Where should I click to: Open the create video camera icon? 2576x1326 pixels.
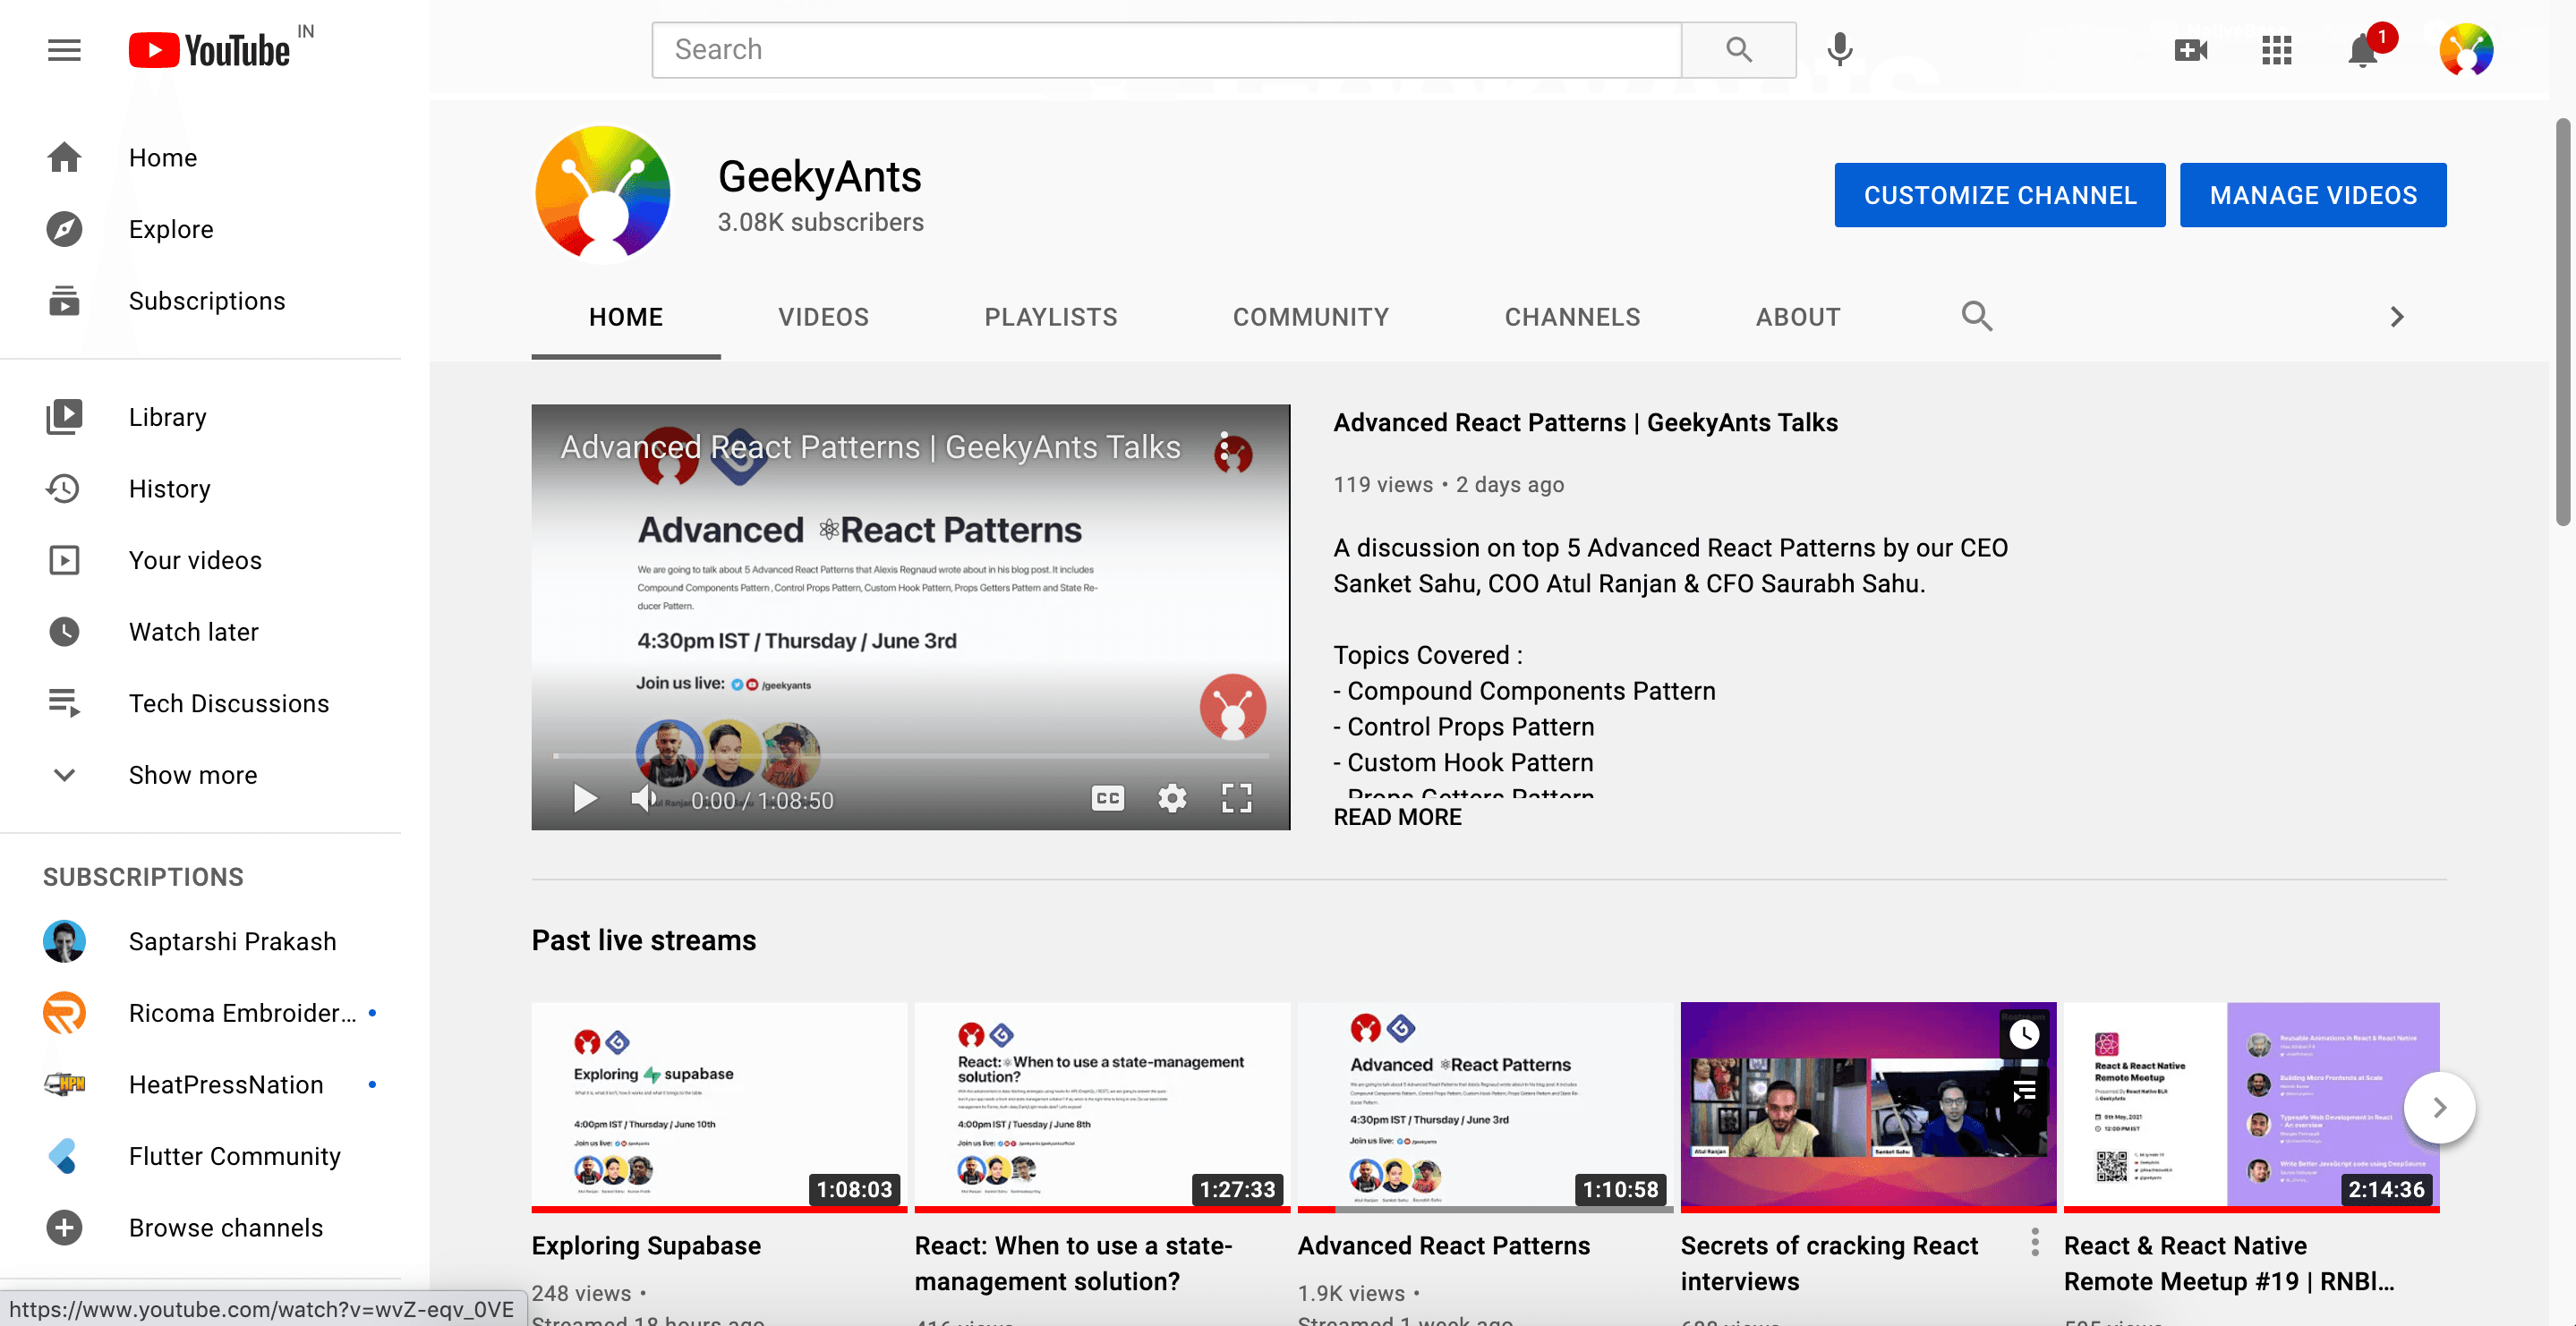2190,50
